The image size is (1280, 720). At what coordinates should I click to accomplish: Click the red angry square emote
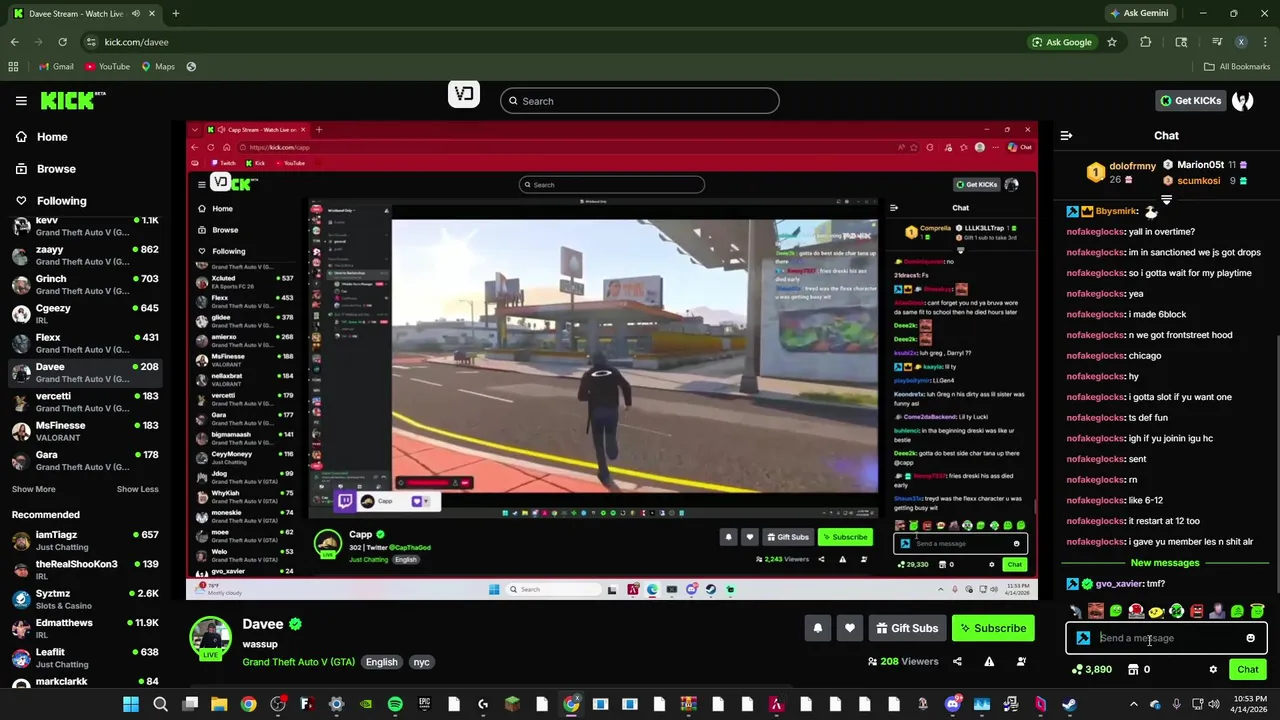1197,611
